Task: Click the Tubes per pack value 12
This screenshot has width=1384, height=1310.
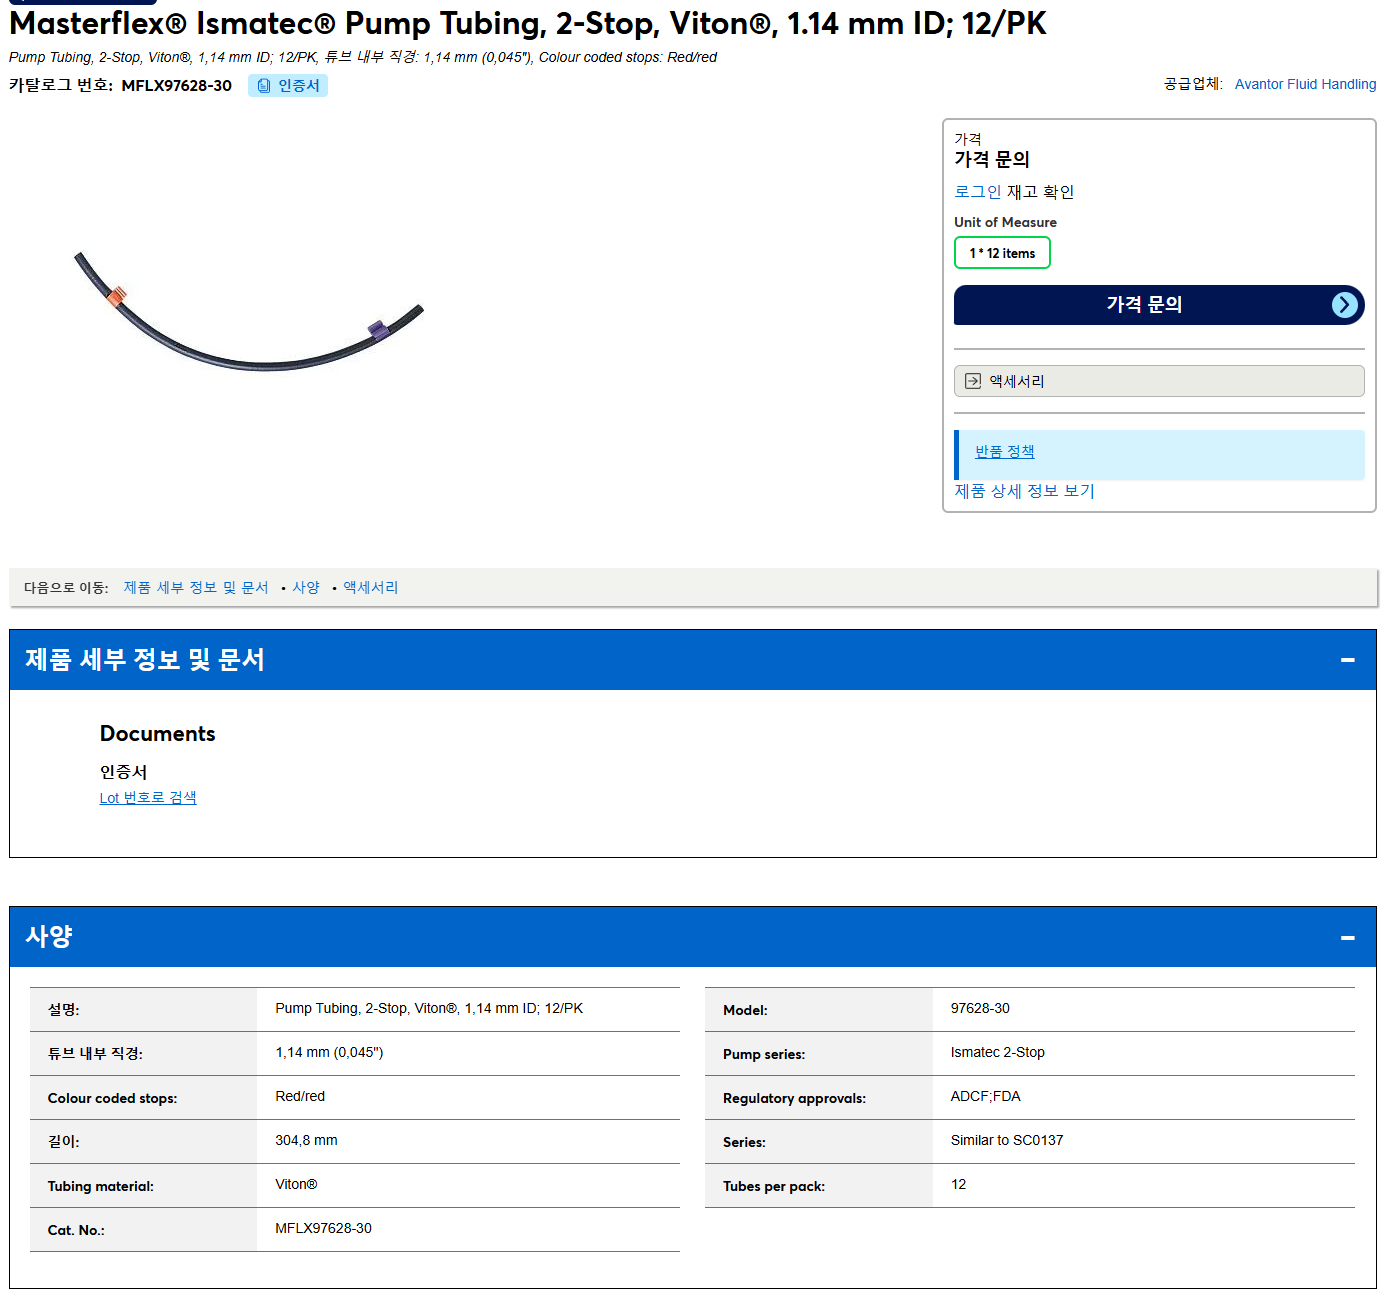Action: coord(958,1184)
